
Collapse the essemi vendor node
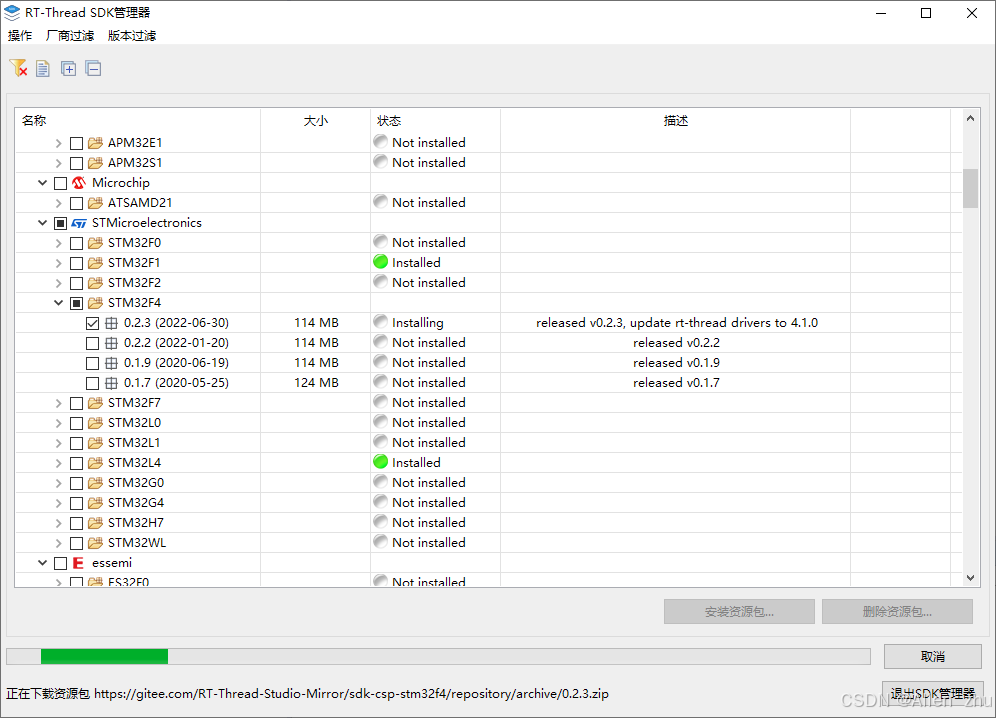point(43,563)
